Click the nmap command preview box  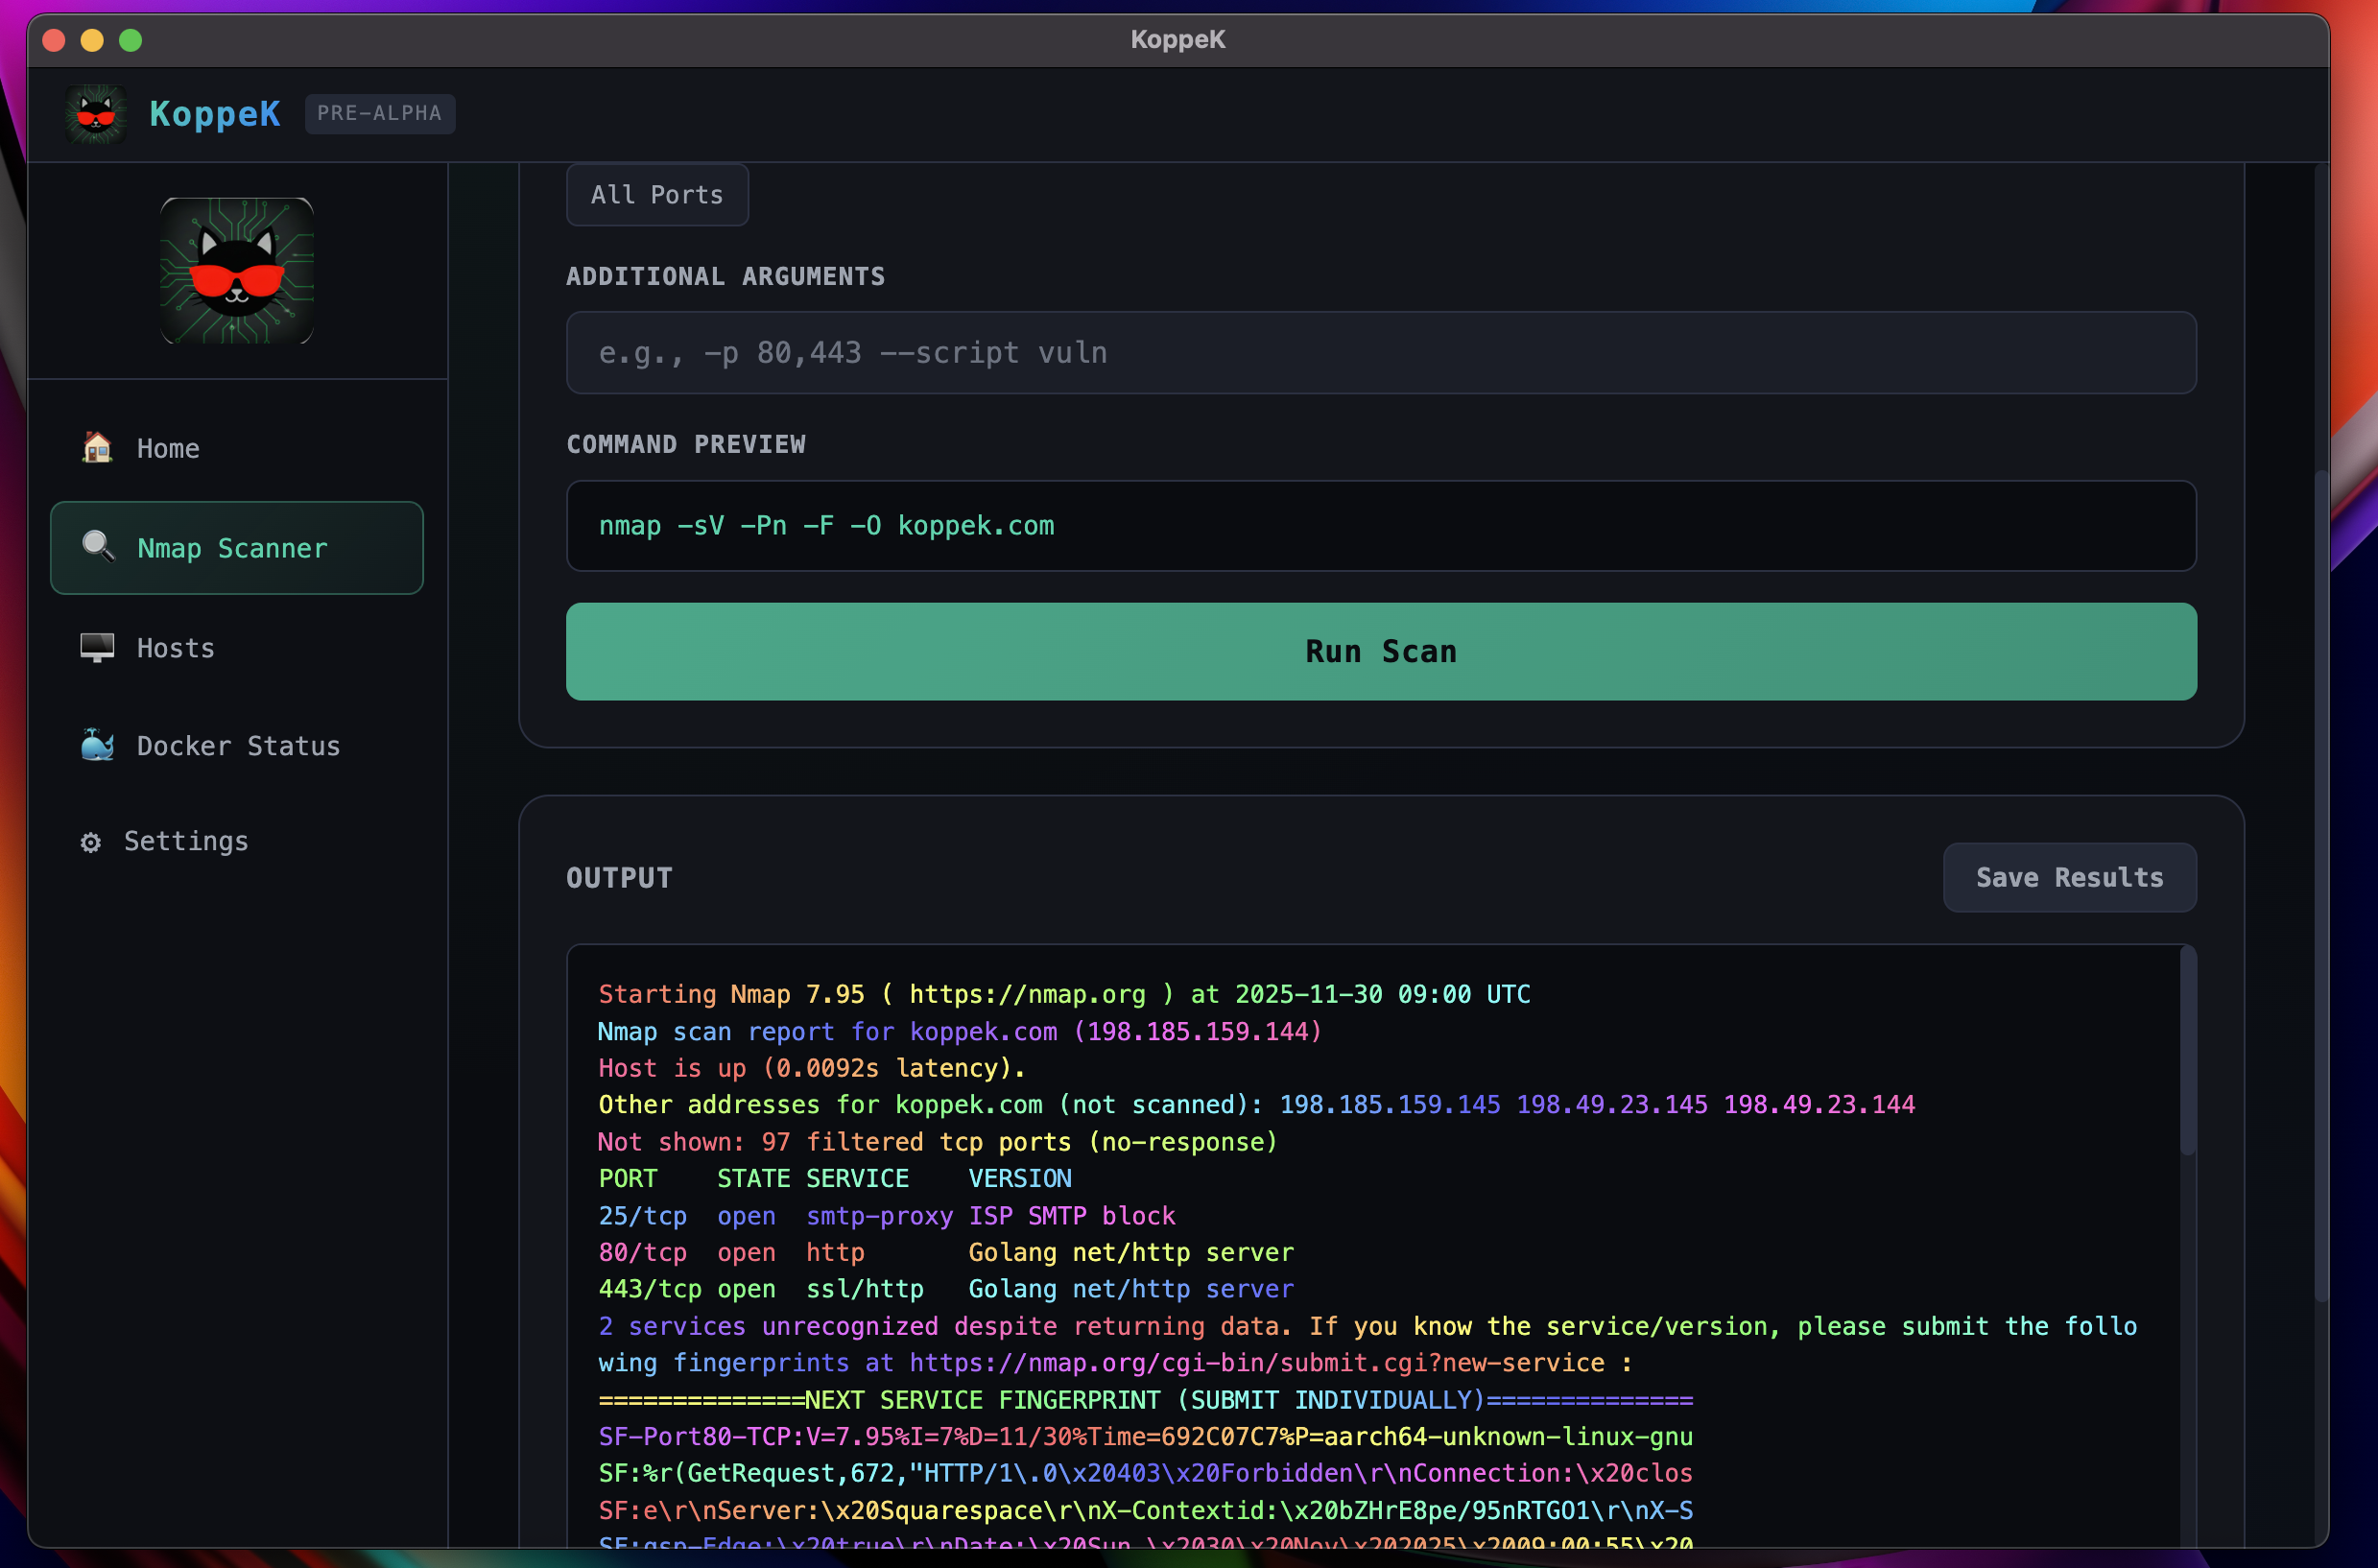(1380, 526)
